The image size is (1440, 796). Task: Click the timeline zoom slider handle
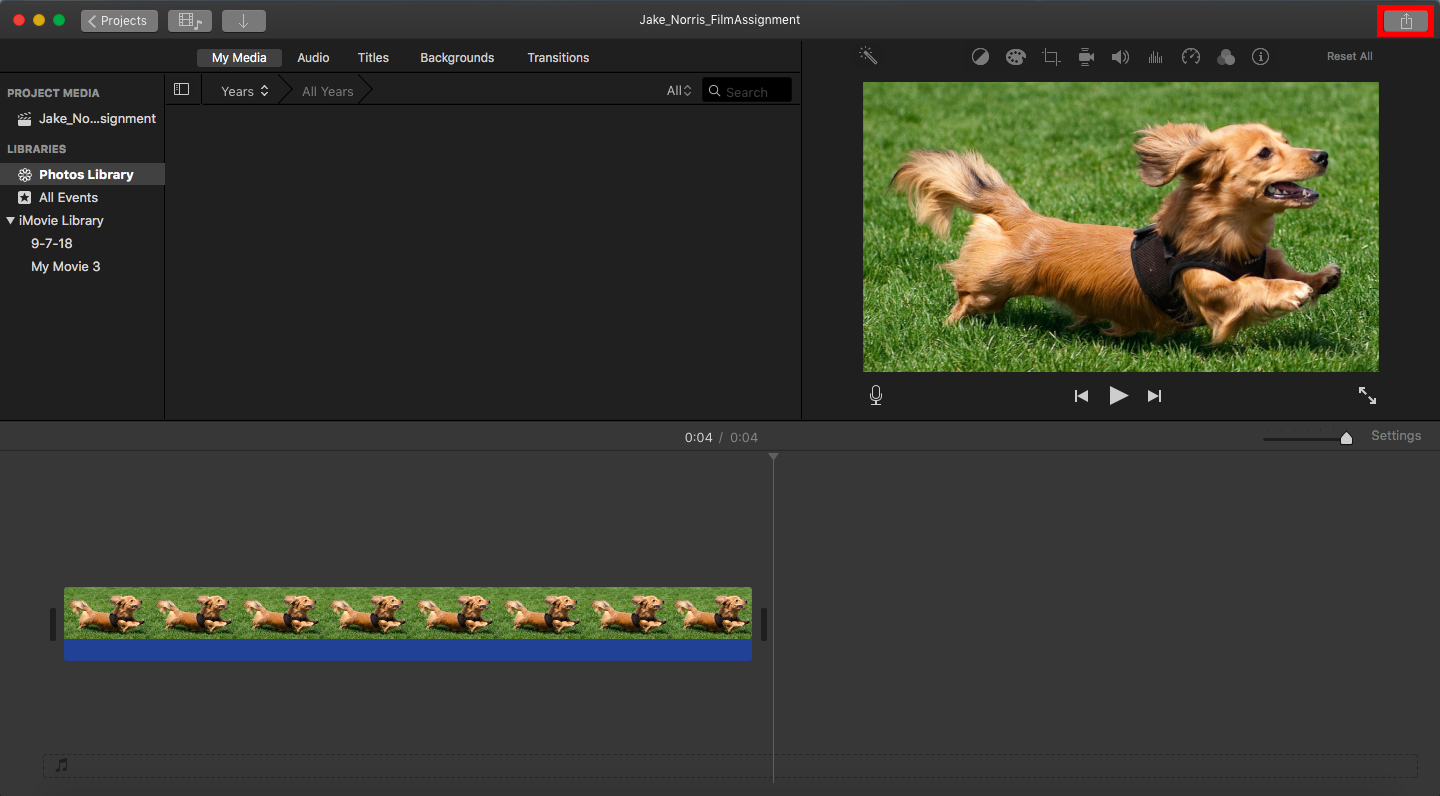click(x=1346, y=438)
